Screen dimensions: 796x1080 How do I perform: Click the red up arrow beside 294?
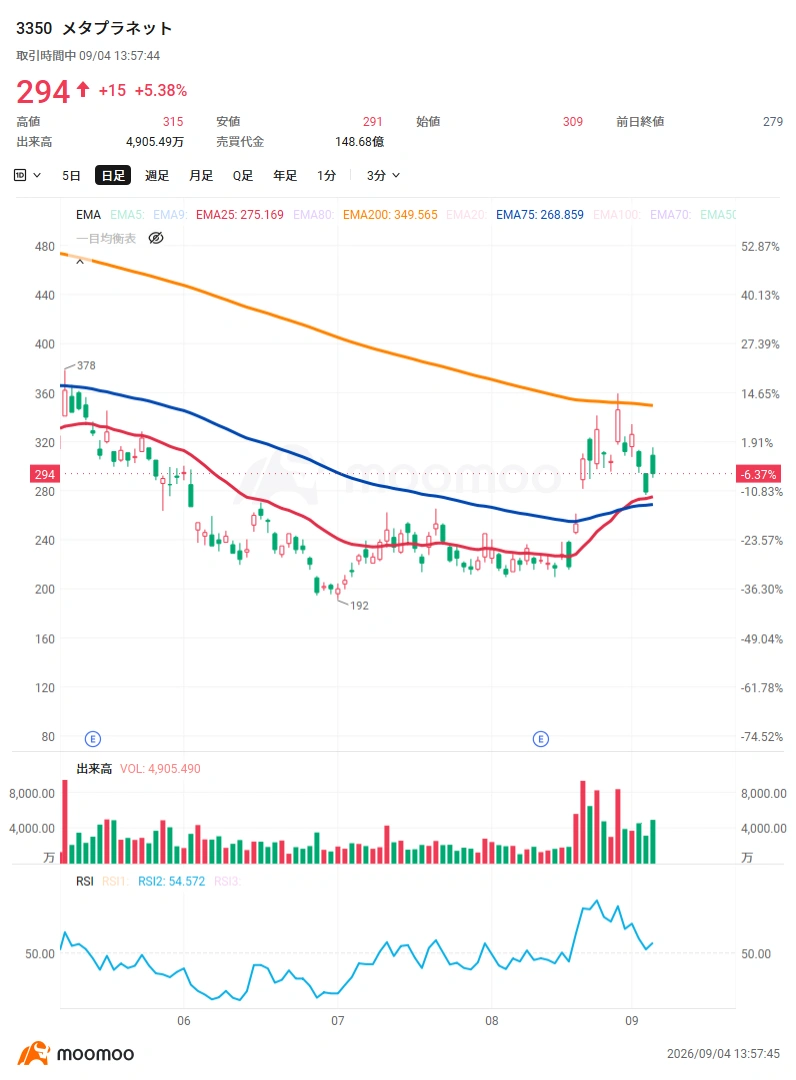pos(83,90)
